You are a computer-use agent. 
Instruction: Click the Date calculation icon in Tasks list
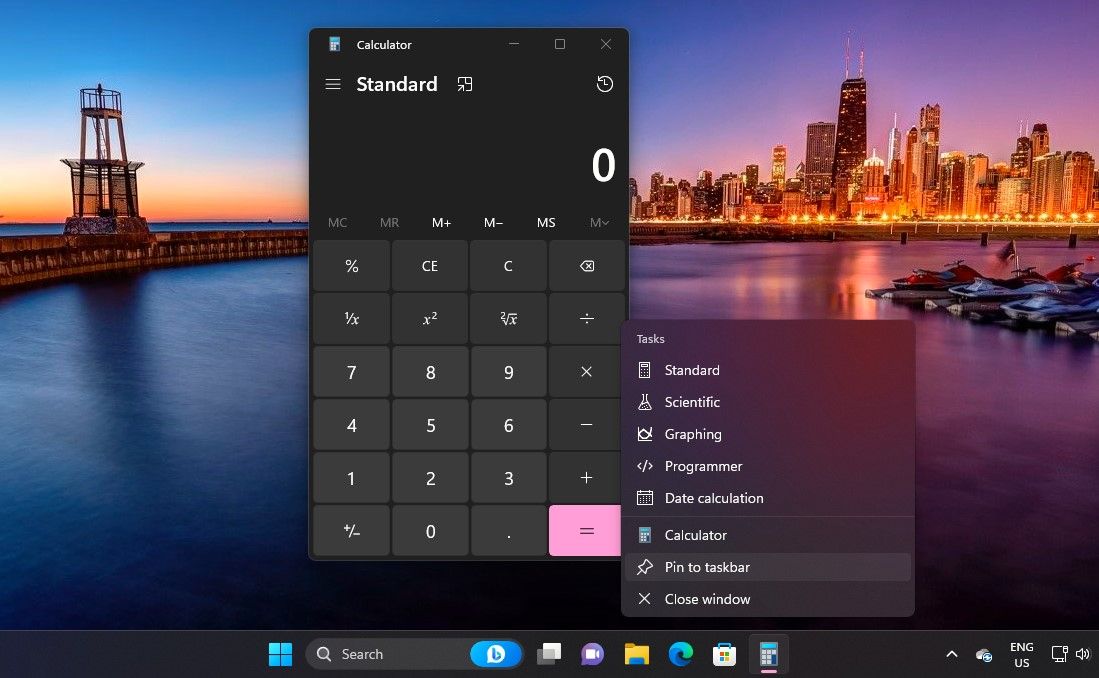(644, 497)
